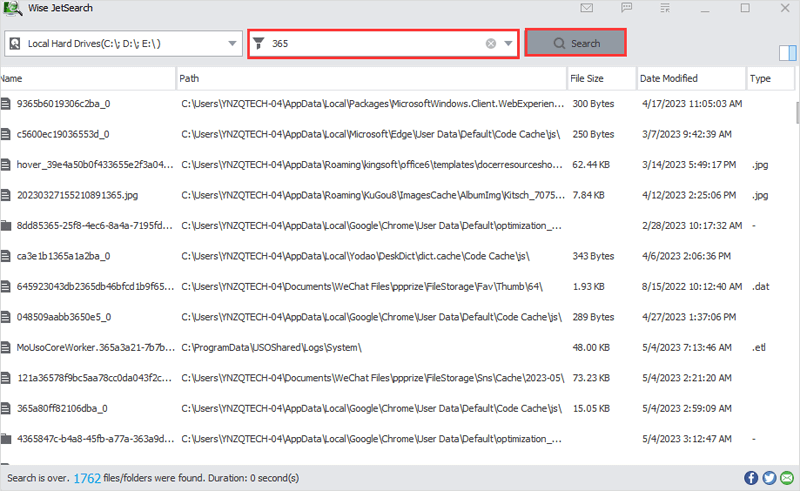Click the 48.00 KB file size cell

[x=591, y=348]
